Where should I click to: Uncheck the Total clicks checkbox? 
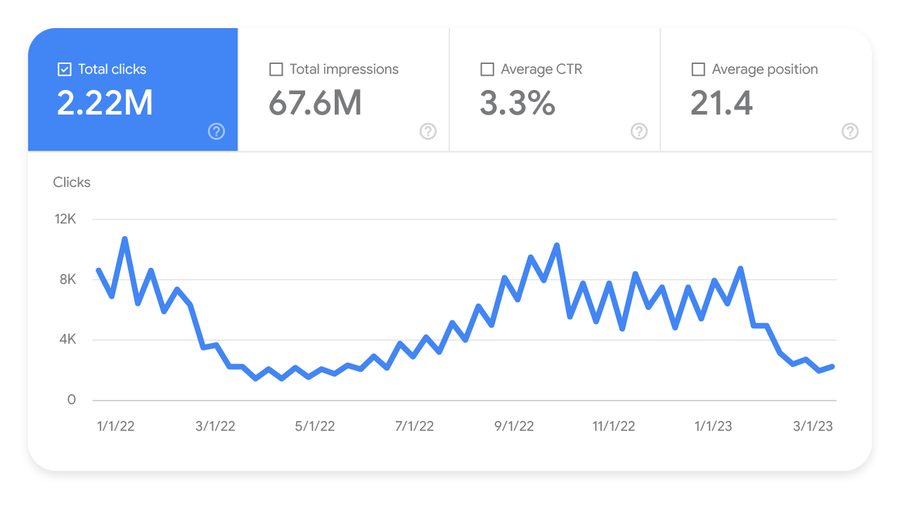pos(64,69)
